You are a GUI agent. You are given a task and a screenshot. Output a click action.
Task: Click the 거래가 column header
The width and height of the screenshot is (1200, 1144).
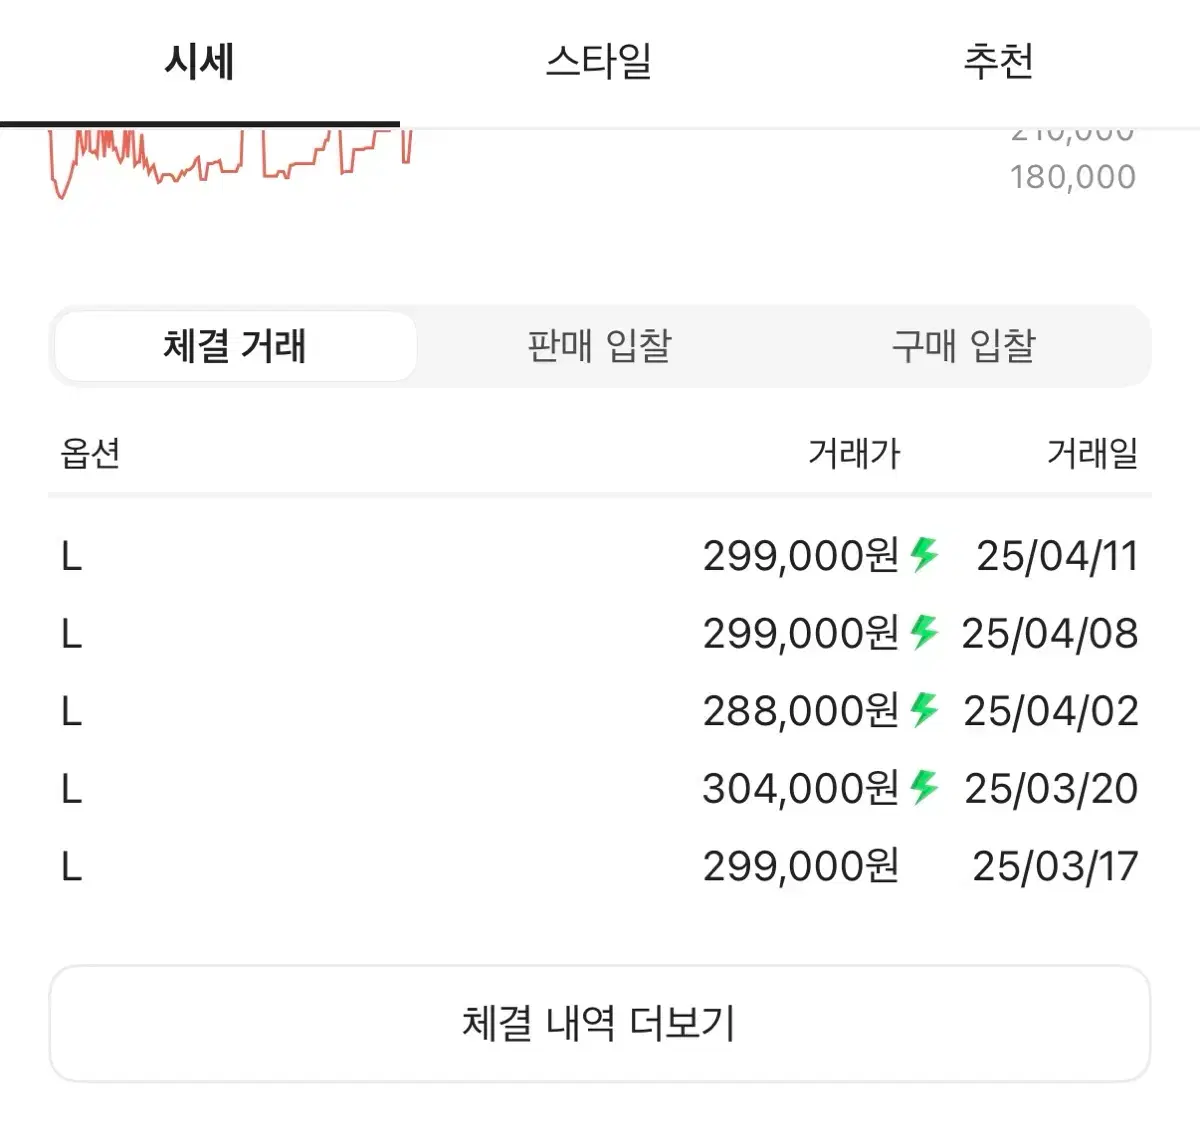coord(854,454)
